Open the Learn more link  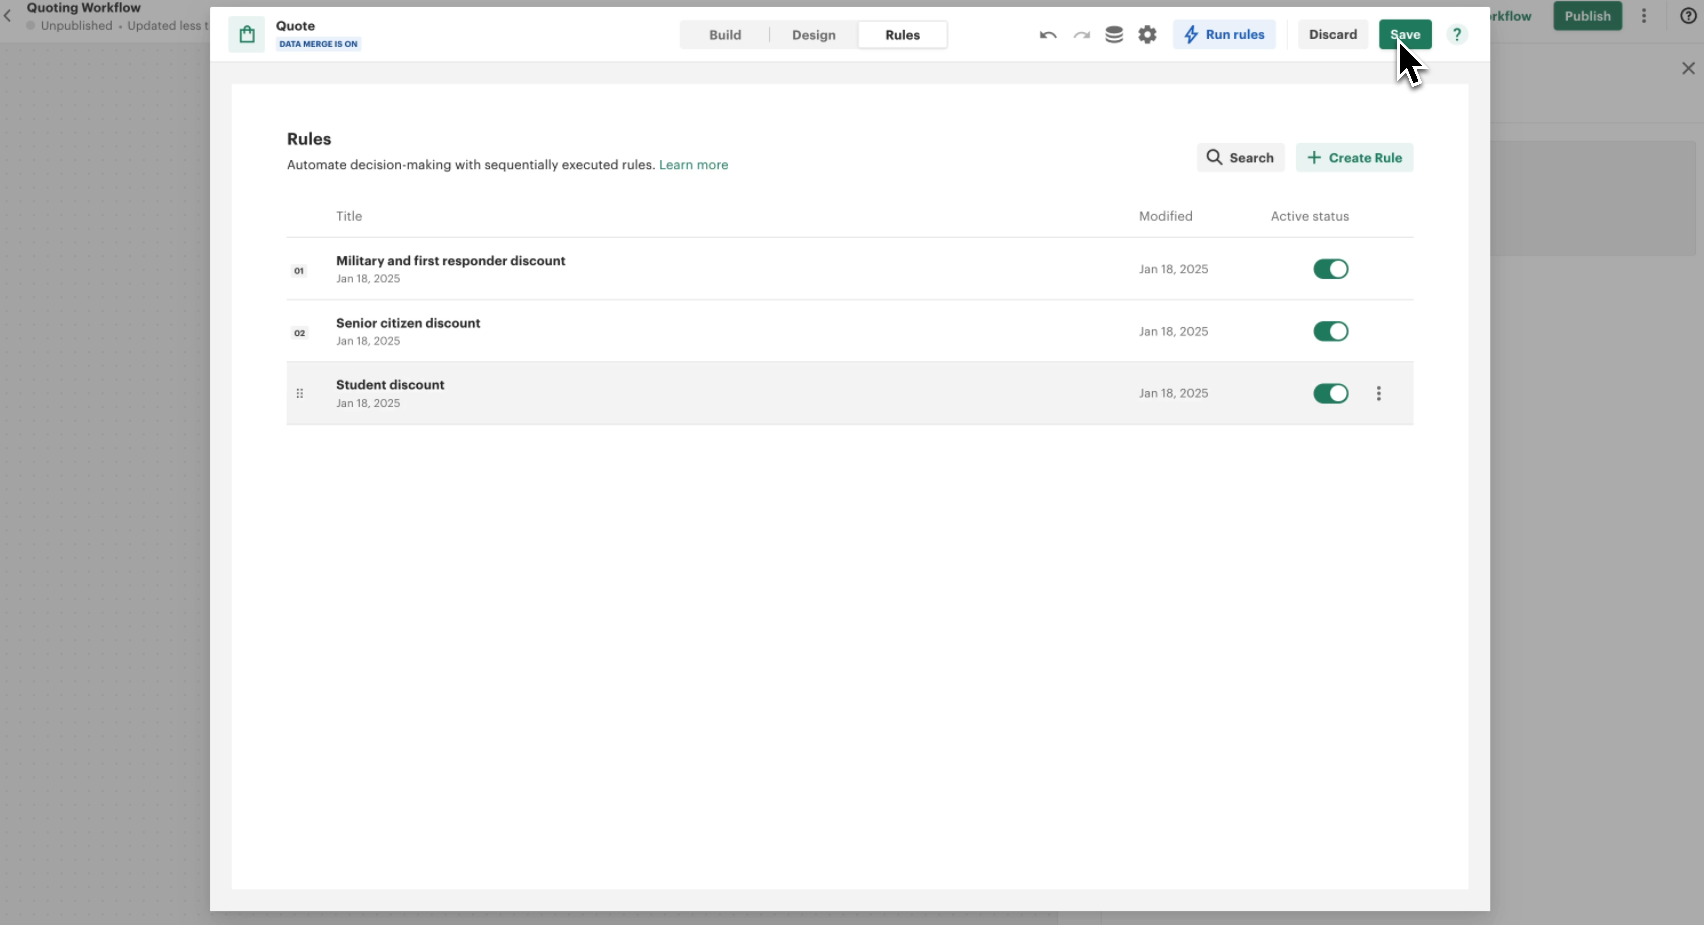tap(693, 165)
